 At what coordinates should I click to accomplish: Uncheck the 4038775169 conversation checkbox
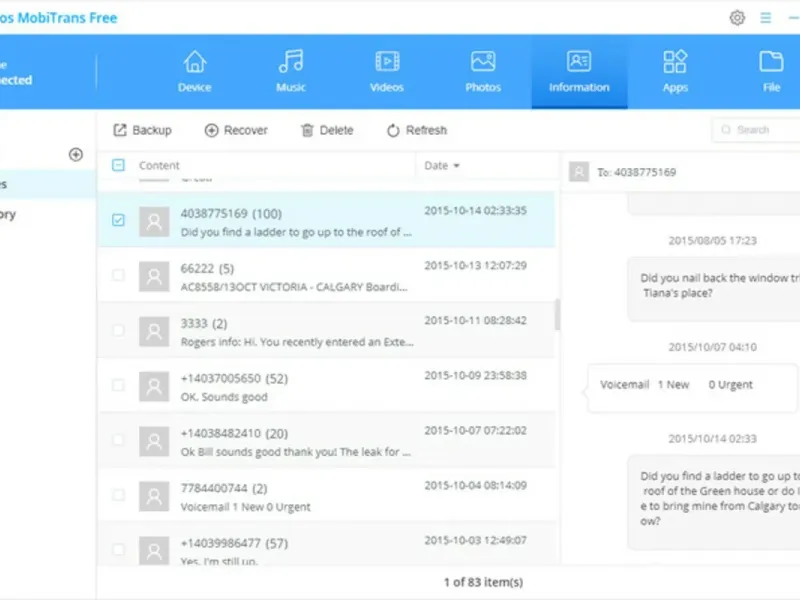click(118, 220)
